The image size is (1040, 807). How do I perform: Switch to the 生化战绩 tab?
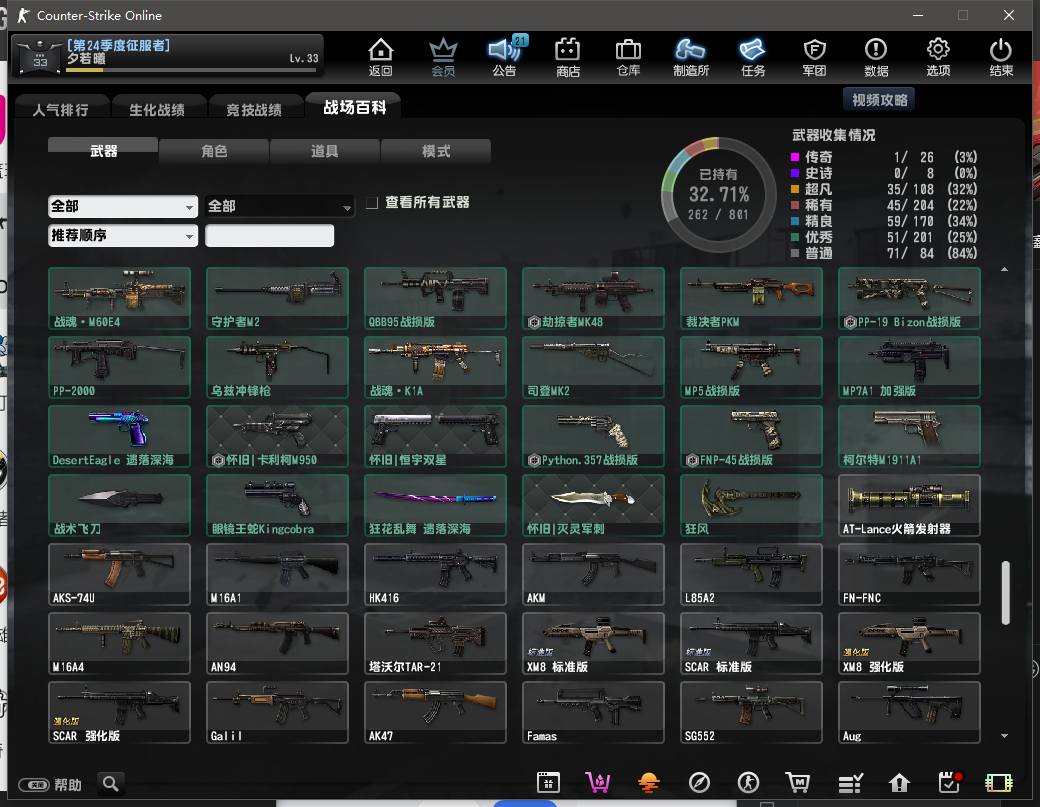pos(156,109)
